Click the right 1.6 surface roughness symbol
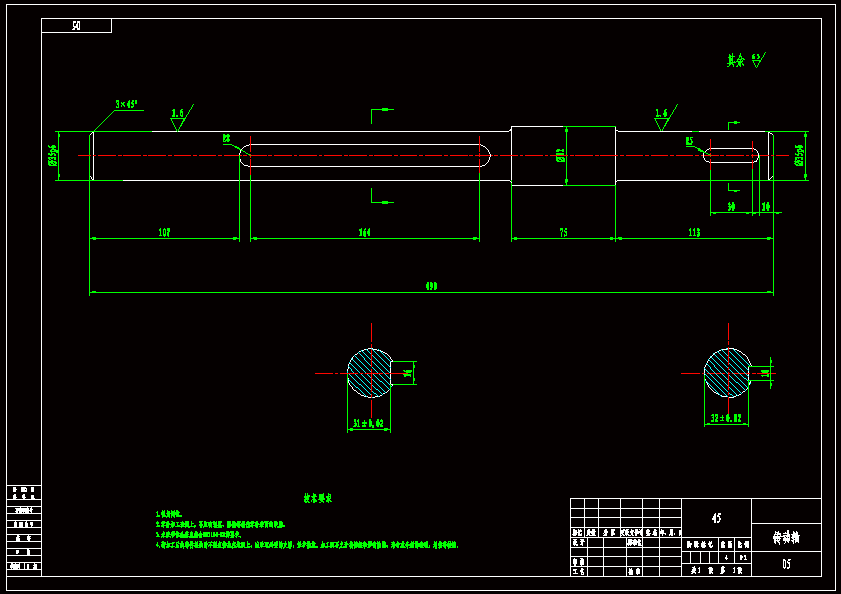 click(661, 116)
